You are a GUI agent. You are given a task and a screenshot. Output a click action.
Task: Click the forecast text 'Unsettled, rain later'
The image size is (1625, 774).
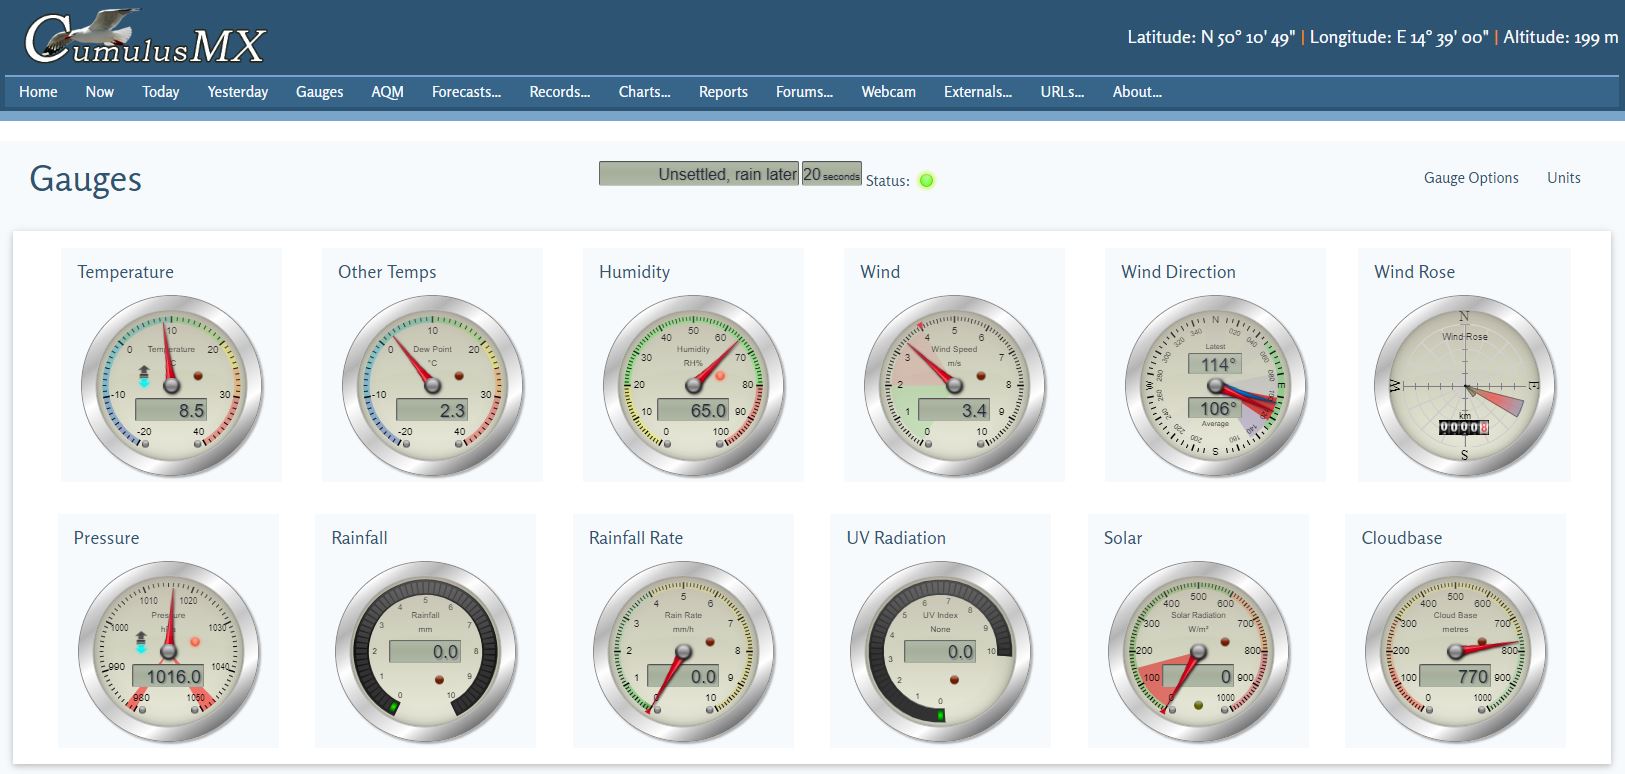tap(699, 174)
